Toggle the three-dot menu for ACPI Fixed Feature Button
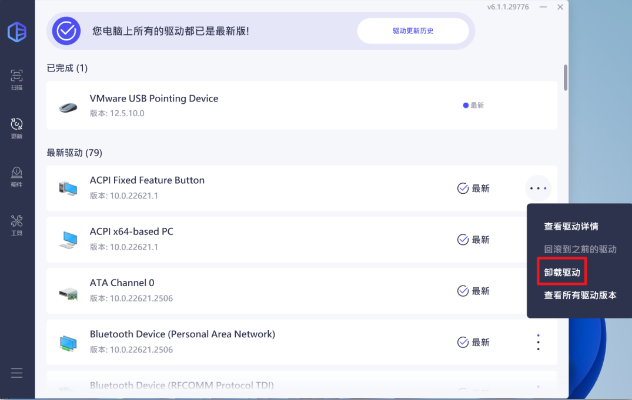This screenshot has height=400, width=632. click(x=538, y=188)
